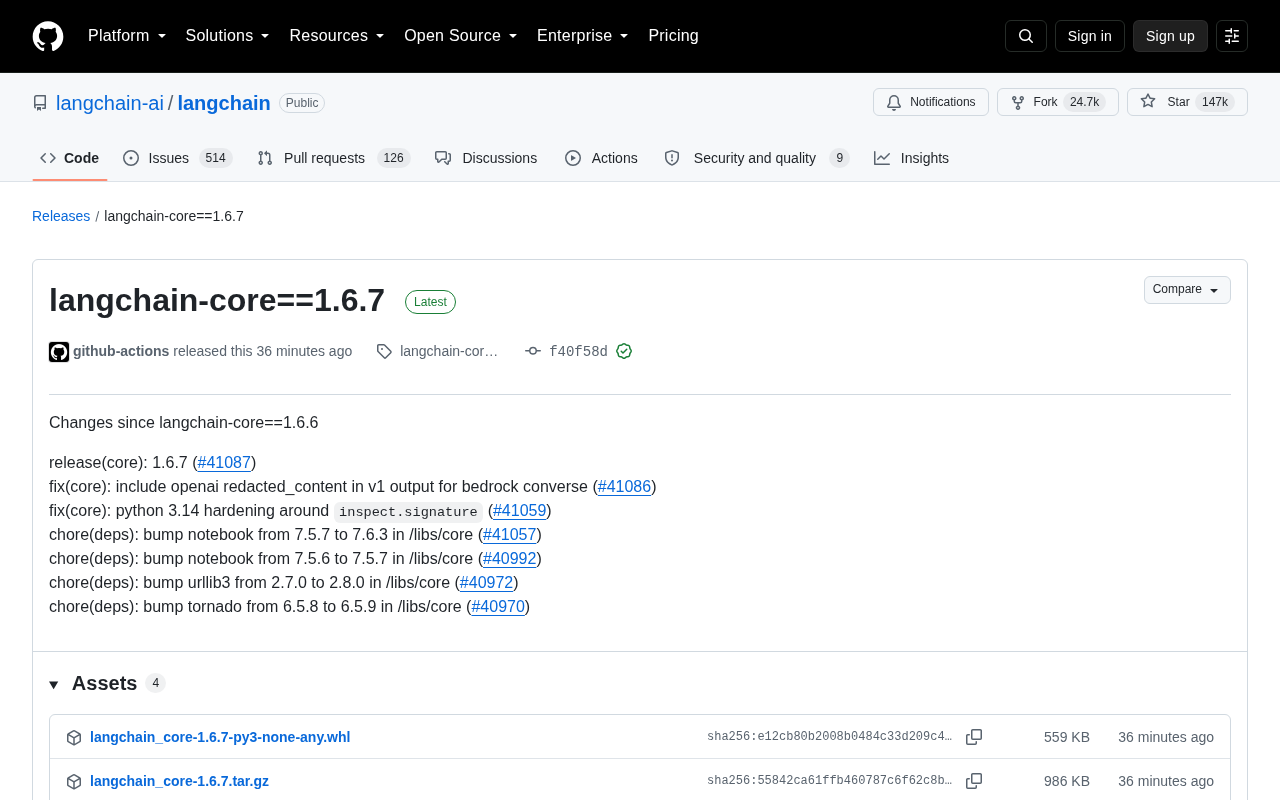The image size is (1280, 800).
Task: Click the Sign up button
Action: click(x=1170, y=36)
